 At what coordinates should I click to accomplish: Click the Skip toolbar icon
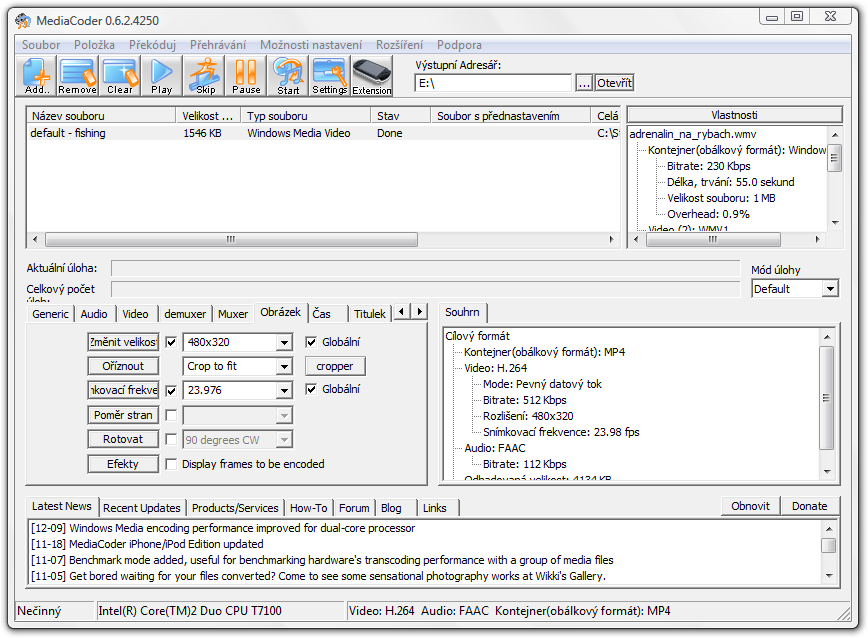[x=204, y=76]
